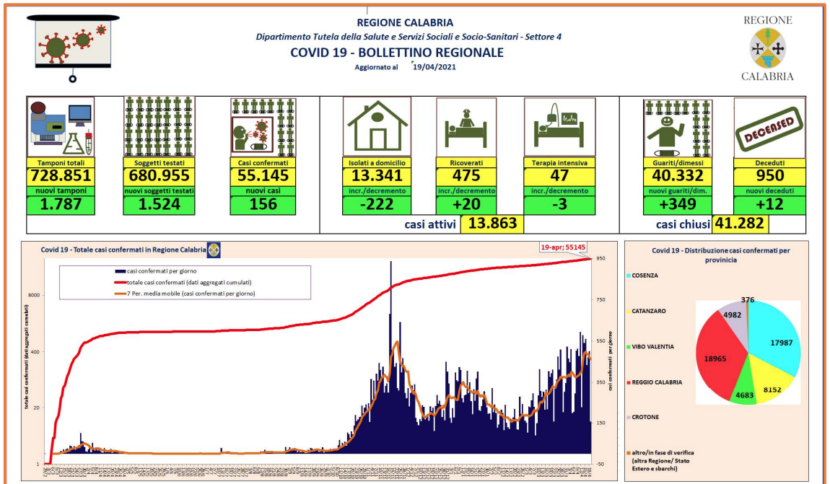Click the small emblem beside the chart title
The image size is (830, 484).
pos(214,249)
